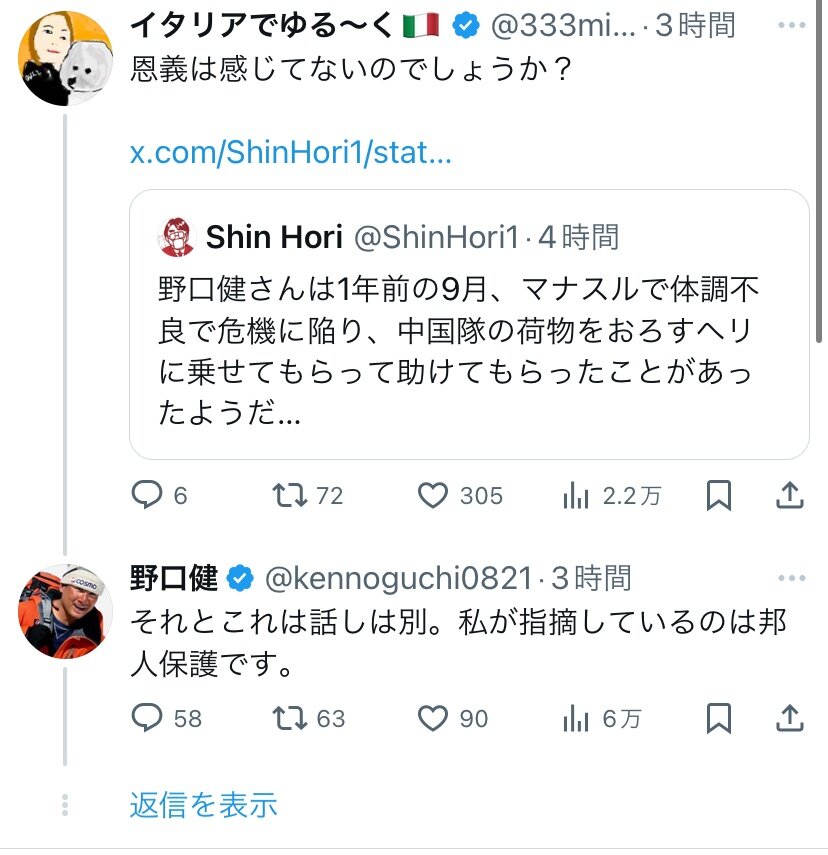Screen dimensions: 828x855
Task: Bookmark 野口健's reply
Action: coord(719,718)
